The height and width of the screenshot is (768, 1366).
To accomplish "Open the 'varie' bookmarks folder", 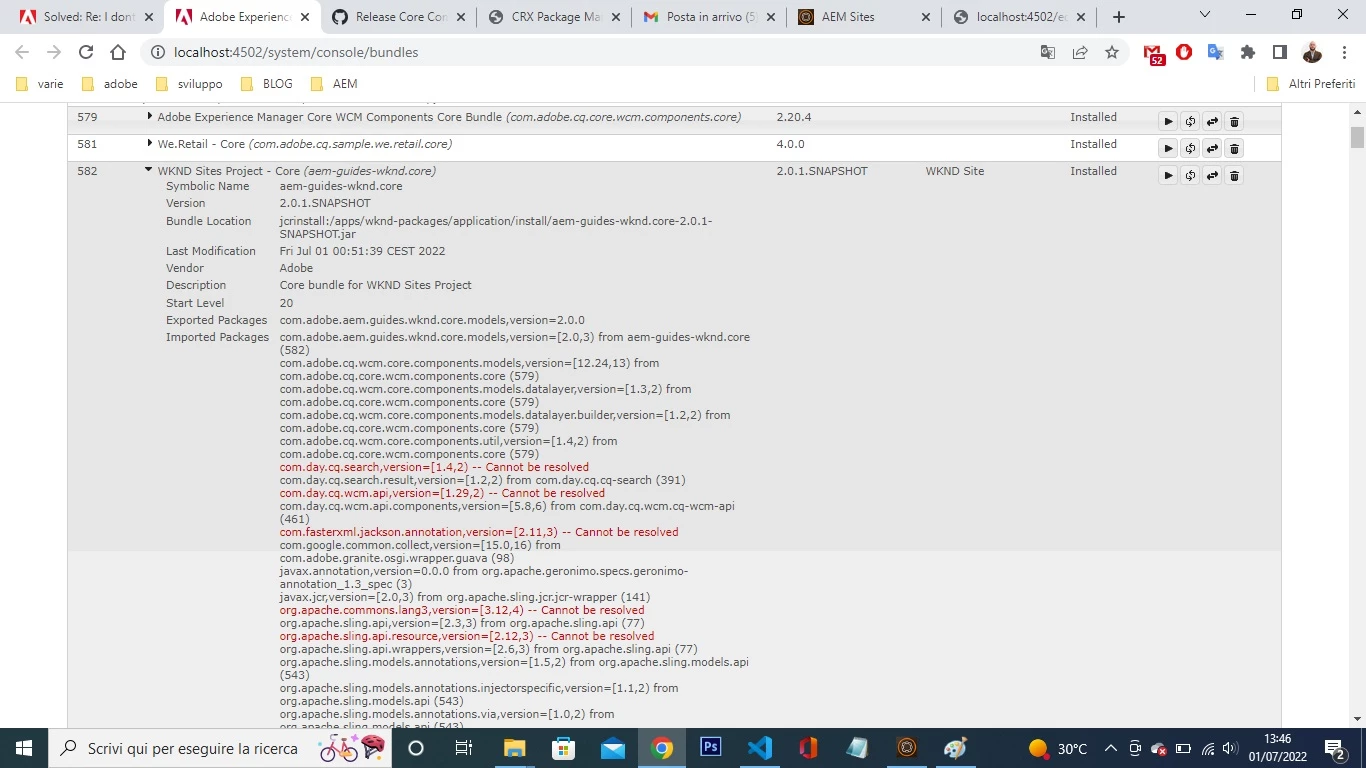I will coord(40,84).
